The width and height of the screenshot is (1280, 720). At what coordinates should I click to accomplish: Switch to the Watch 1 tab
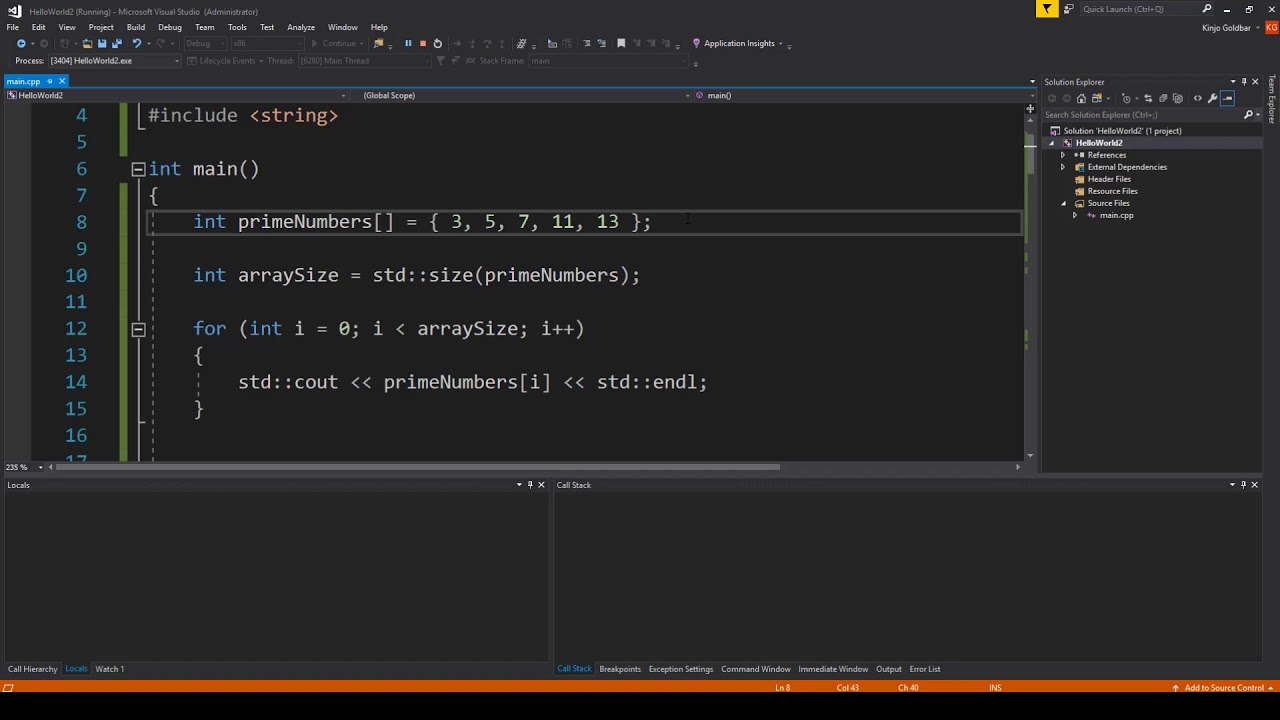(x=110, y=669)
